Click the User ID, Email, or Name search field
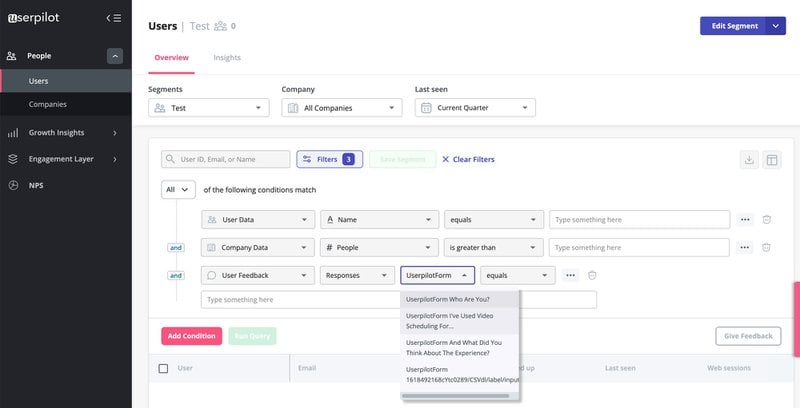This screenshot has width=800, height=408. click(226, 159)
